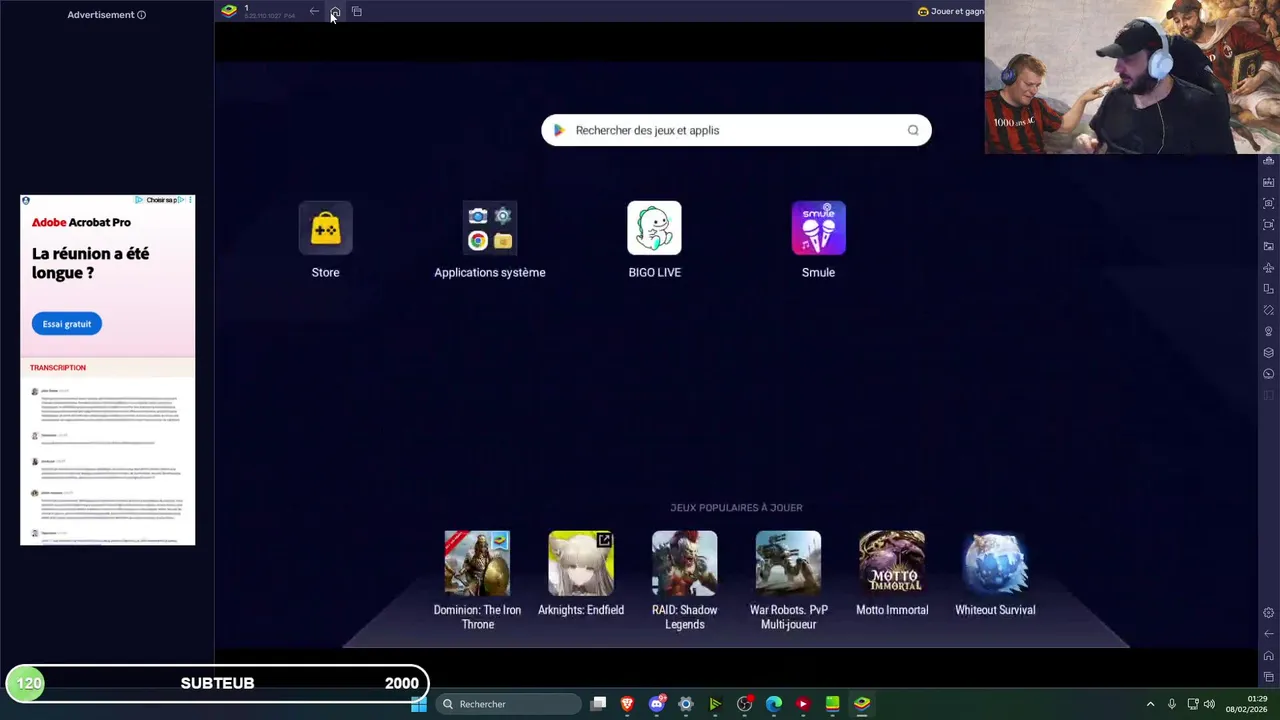Open OBS Studio from the taskbar
Screen dimensions: 1280x720
(x=744, y=704)
